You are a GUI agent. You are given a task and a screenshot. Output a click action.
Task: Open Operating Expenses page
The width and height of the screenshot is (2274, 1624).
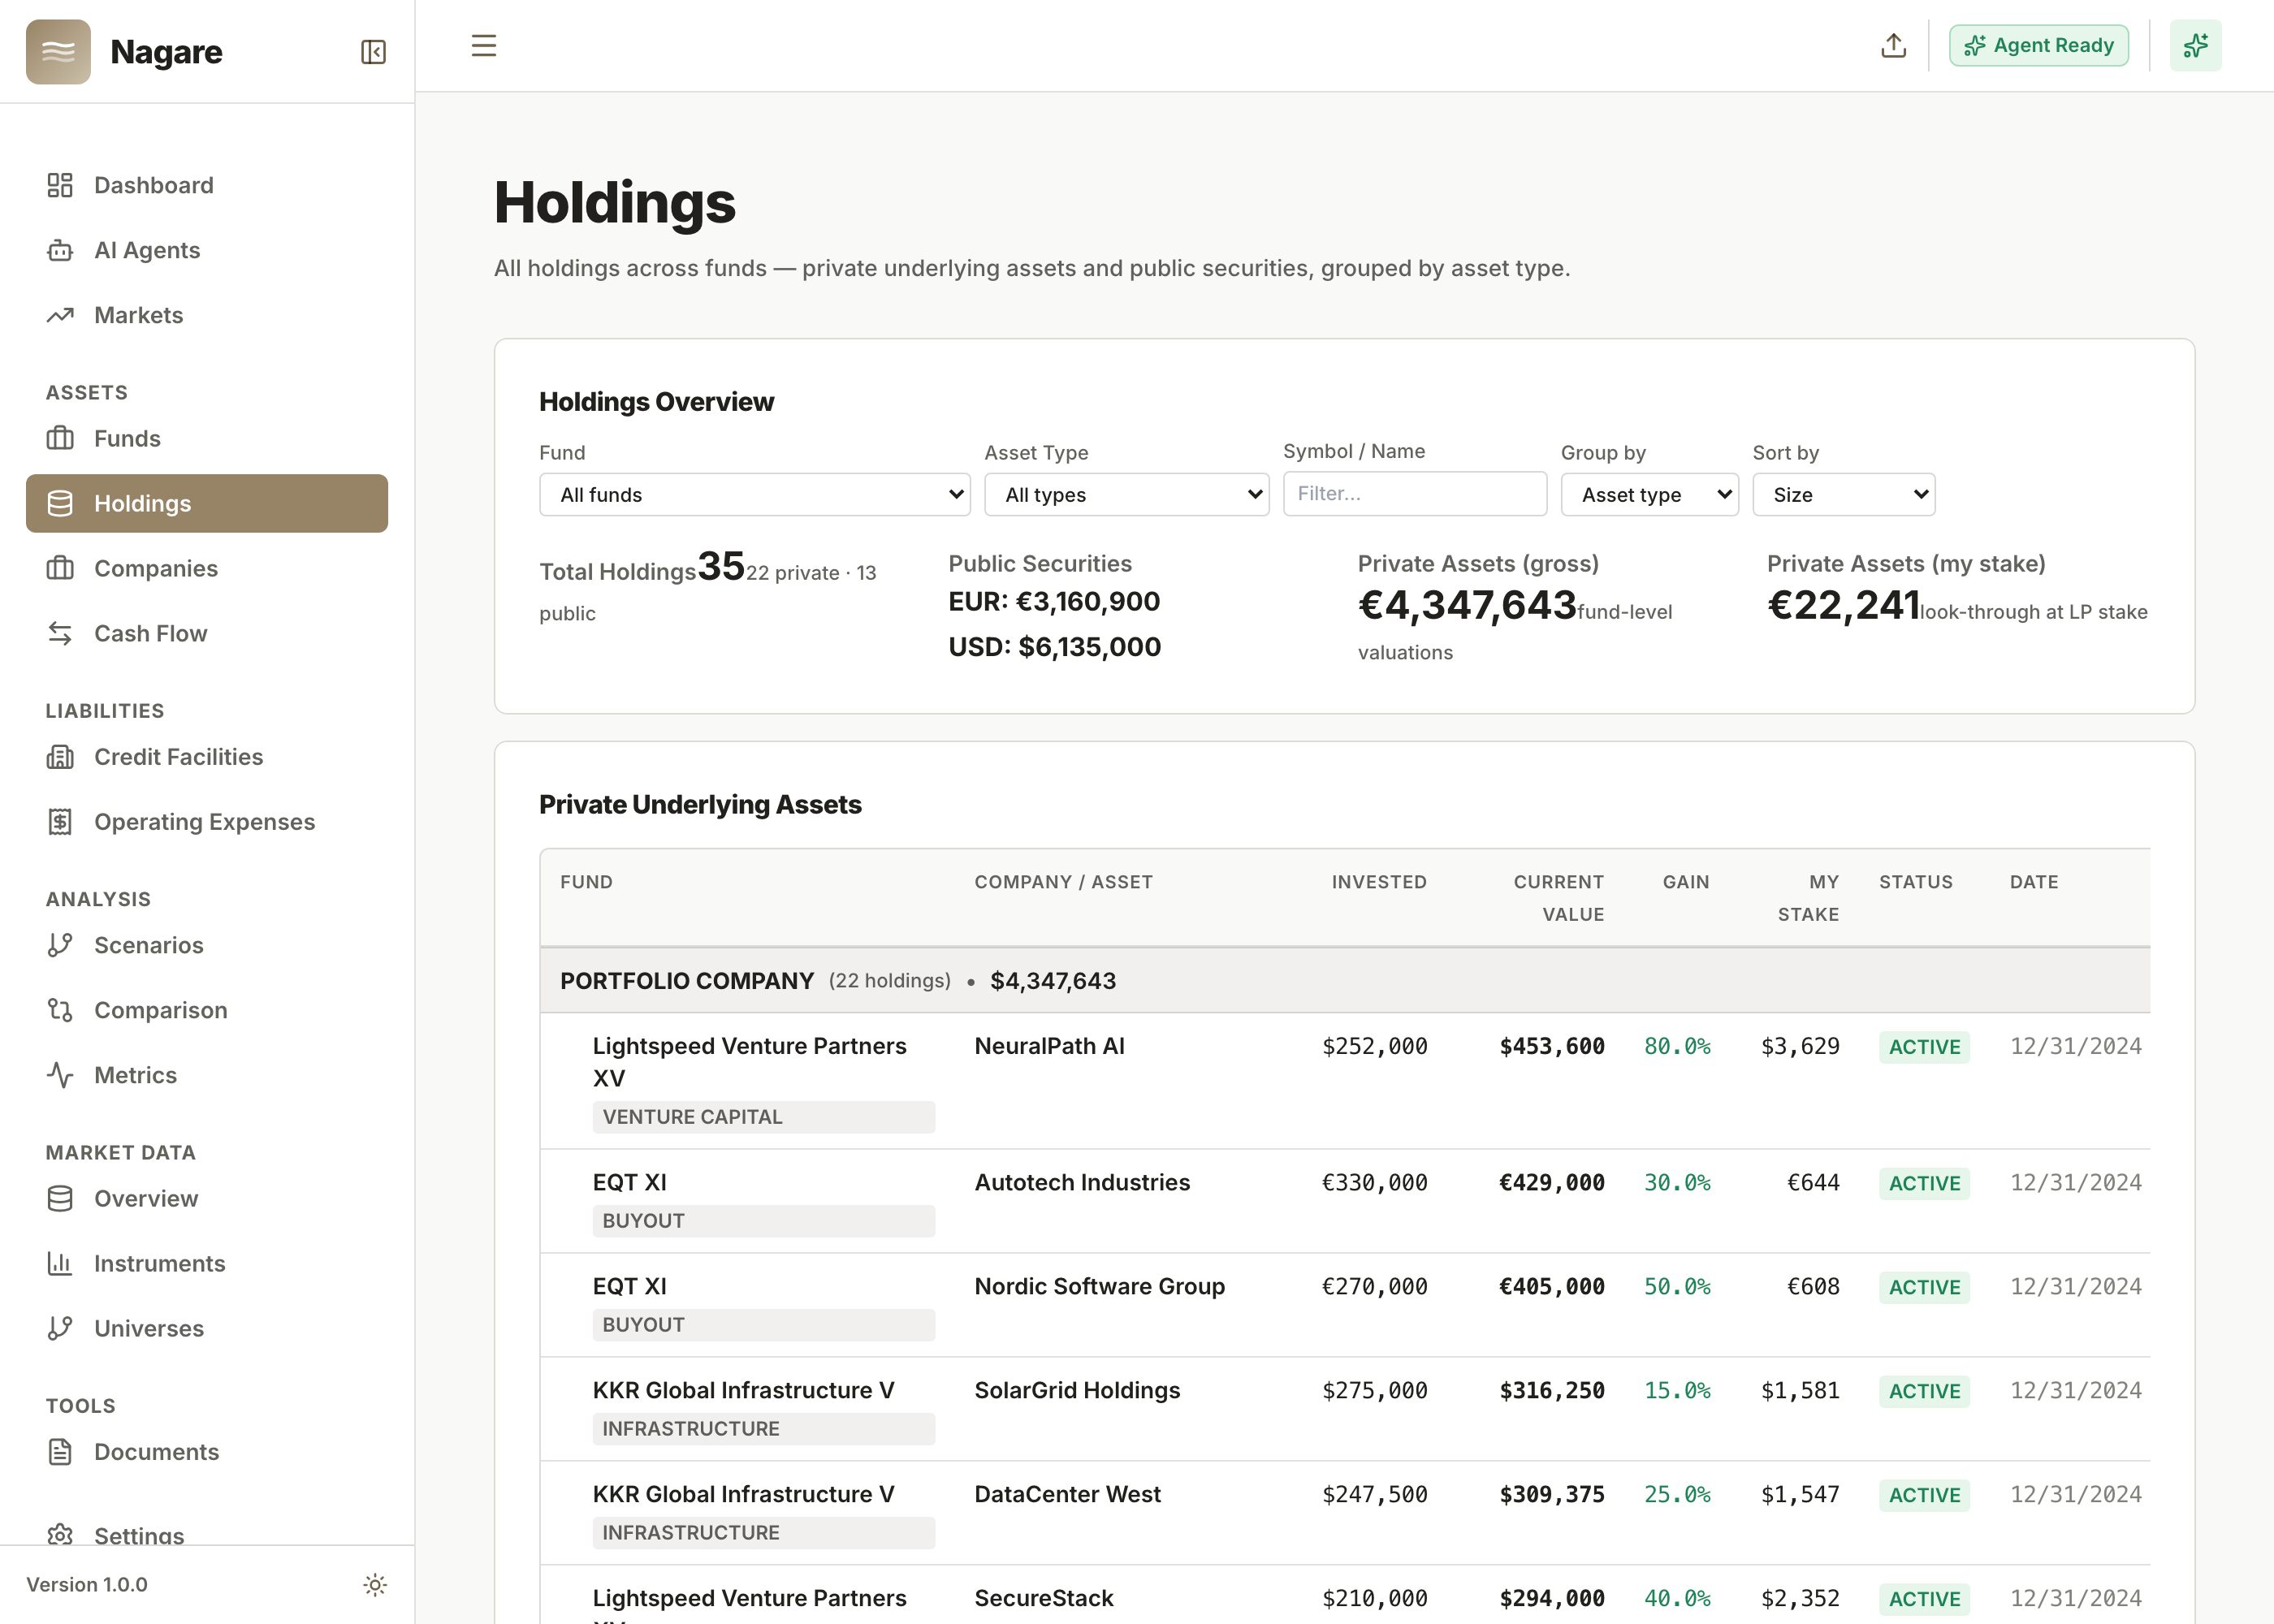207,822
